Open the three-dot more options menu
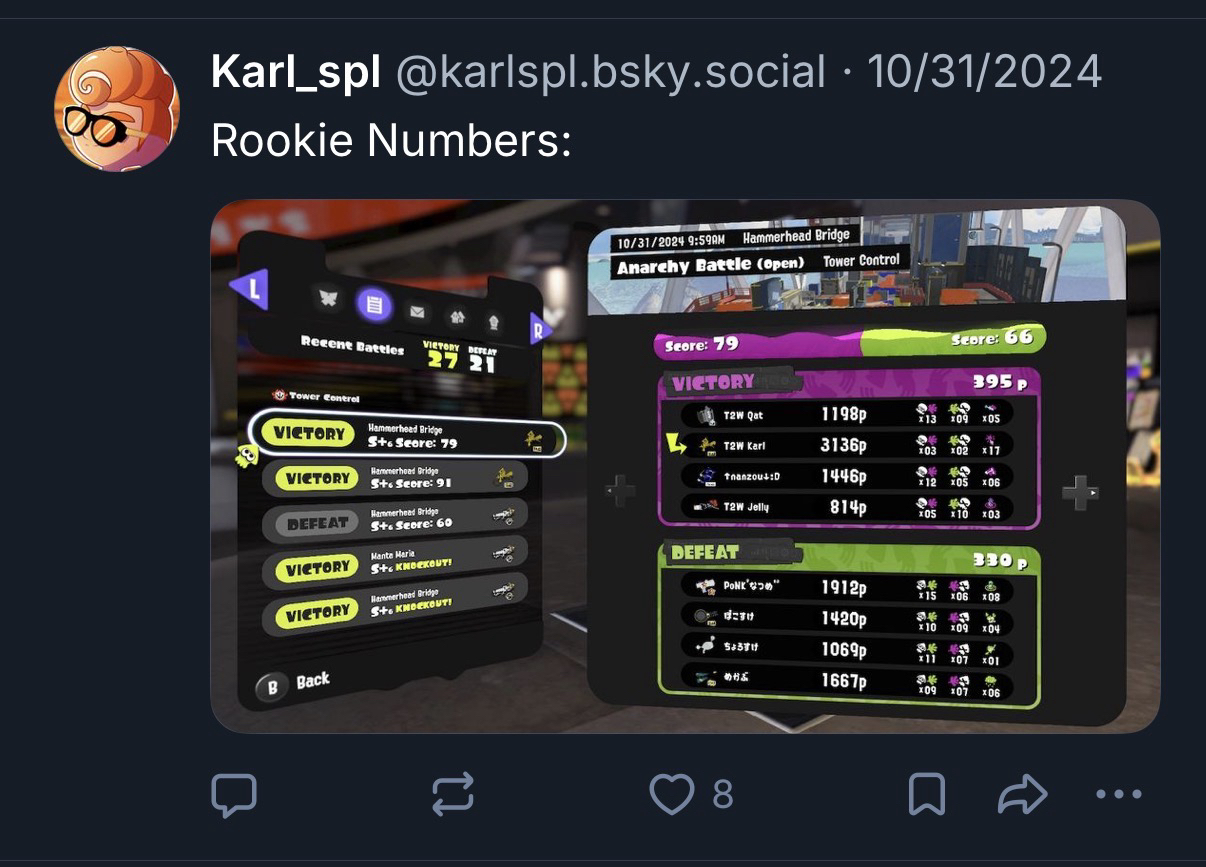Screen dimensions: 1206x867 point(1118,795)
